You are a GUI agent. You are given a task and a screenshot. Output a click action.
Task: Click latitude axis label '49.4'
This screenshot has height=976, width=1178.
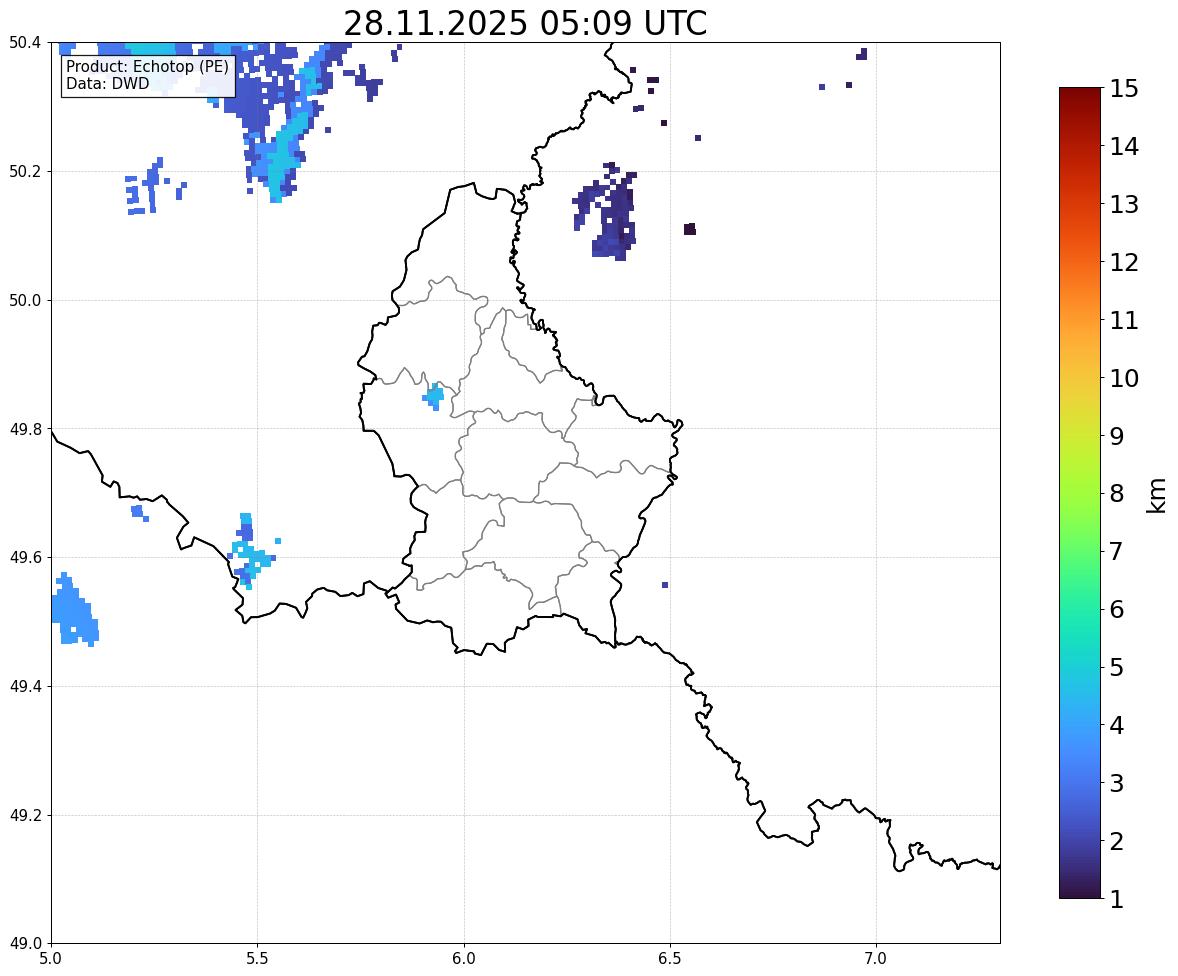(25, 686)
